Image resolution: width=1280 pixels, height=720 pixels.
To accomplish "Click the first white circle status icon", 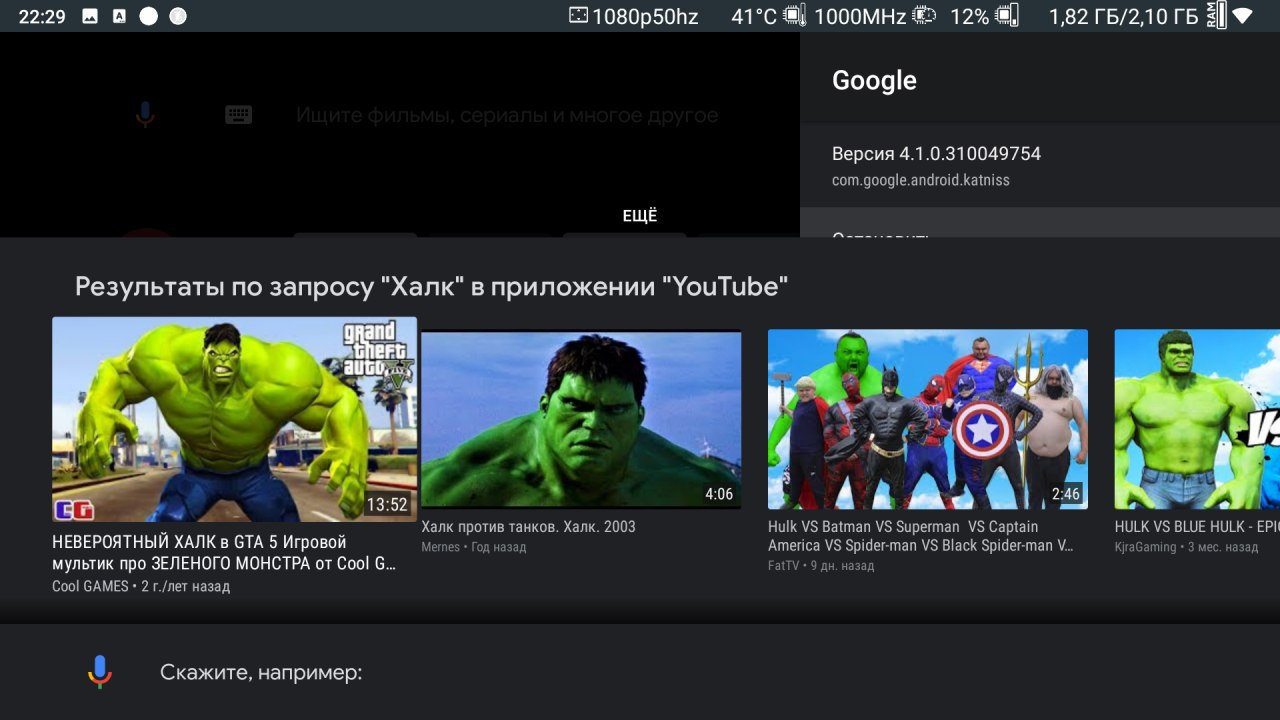I will 148,16.
